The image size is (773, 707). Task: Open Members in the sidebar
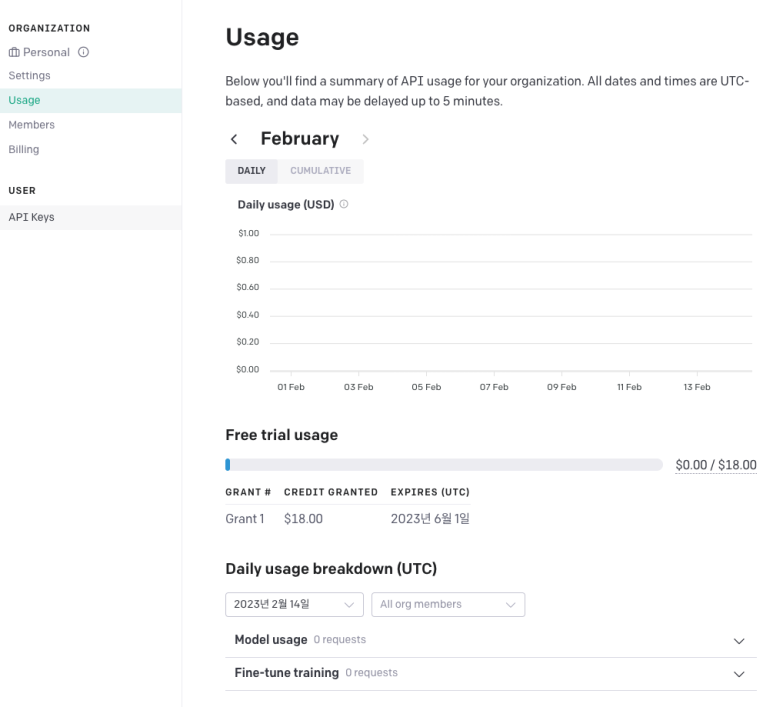(x=32, y=125)
